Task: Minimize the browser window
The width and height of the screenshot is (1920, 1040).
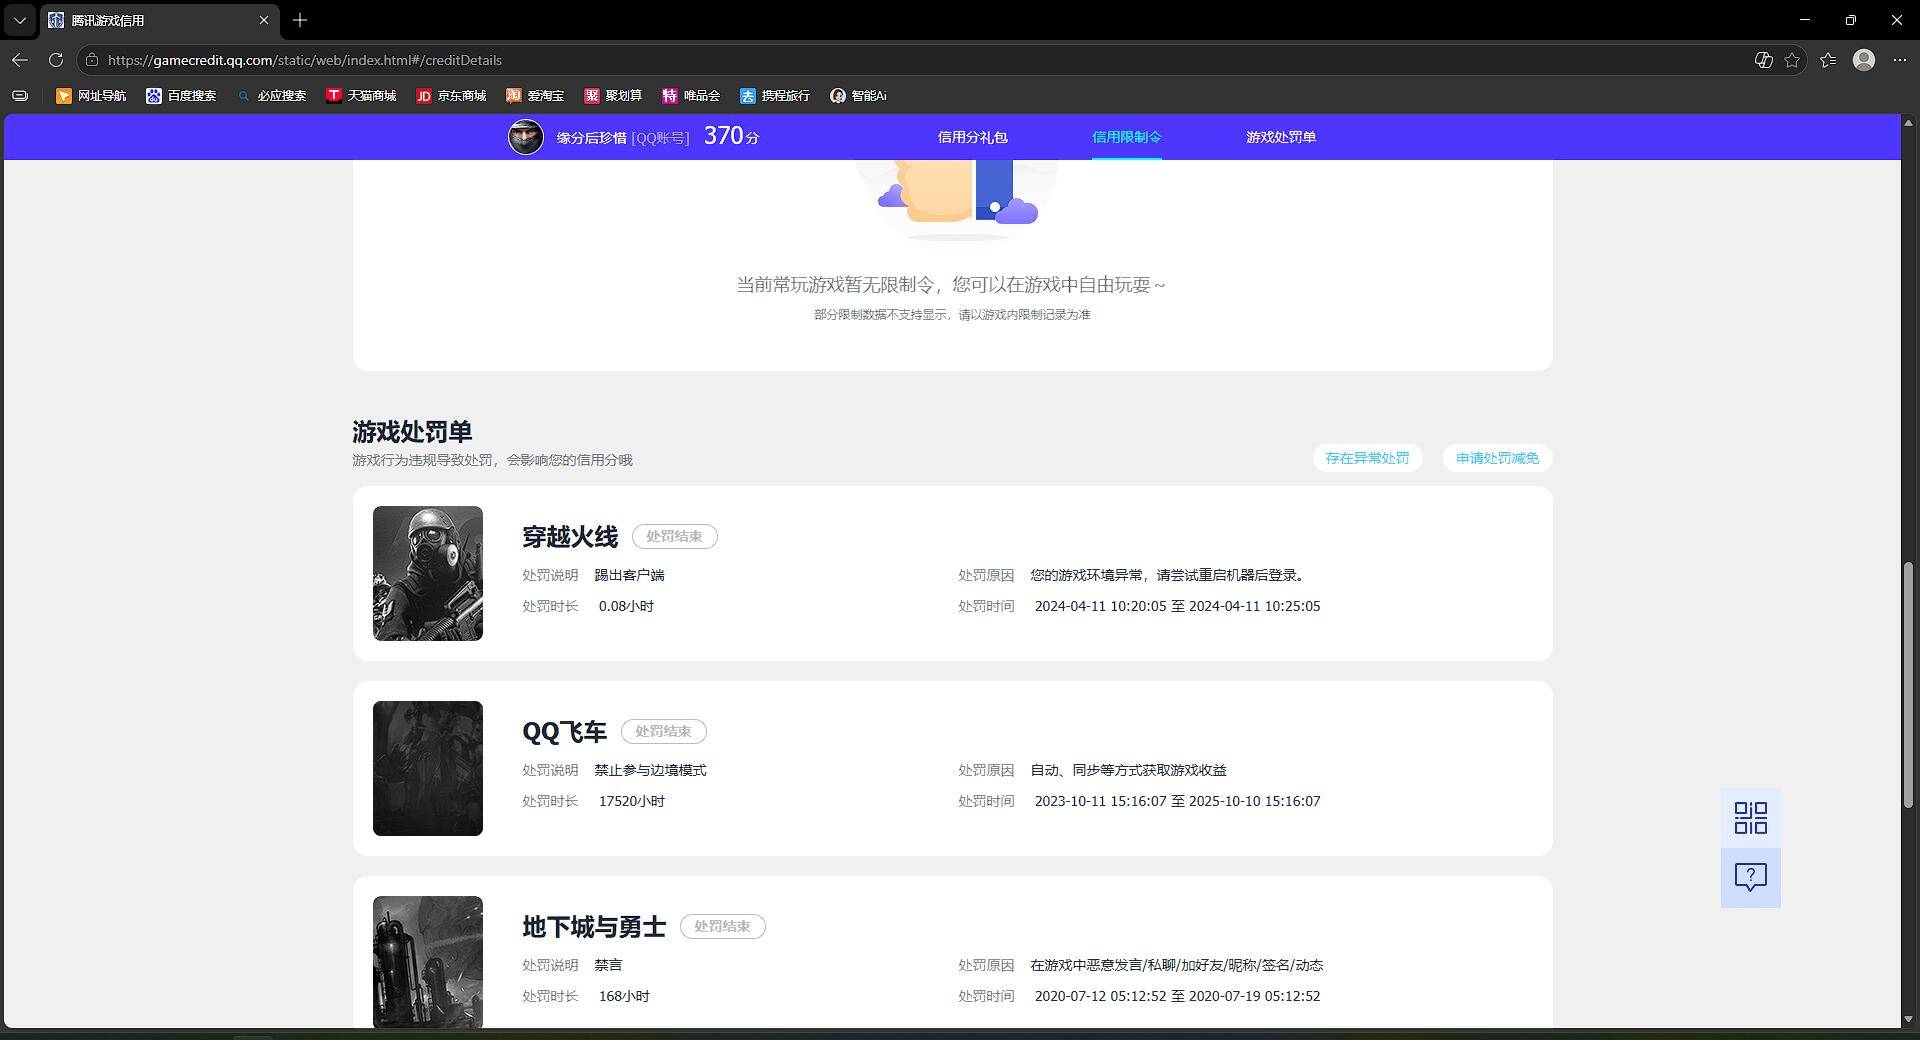Action: coord(1805,20)
